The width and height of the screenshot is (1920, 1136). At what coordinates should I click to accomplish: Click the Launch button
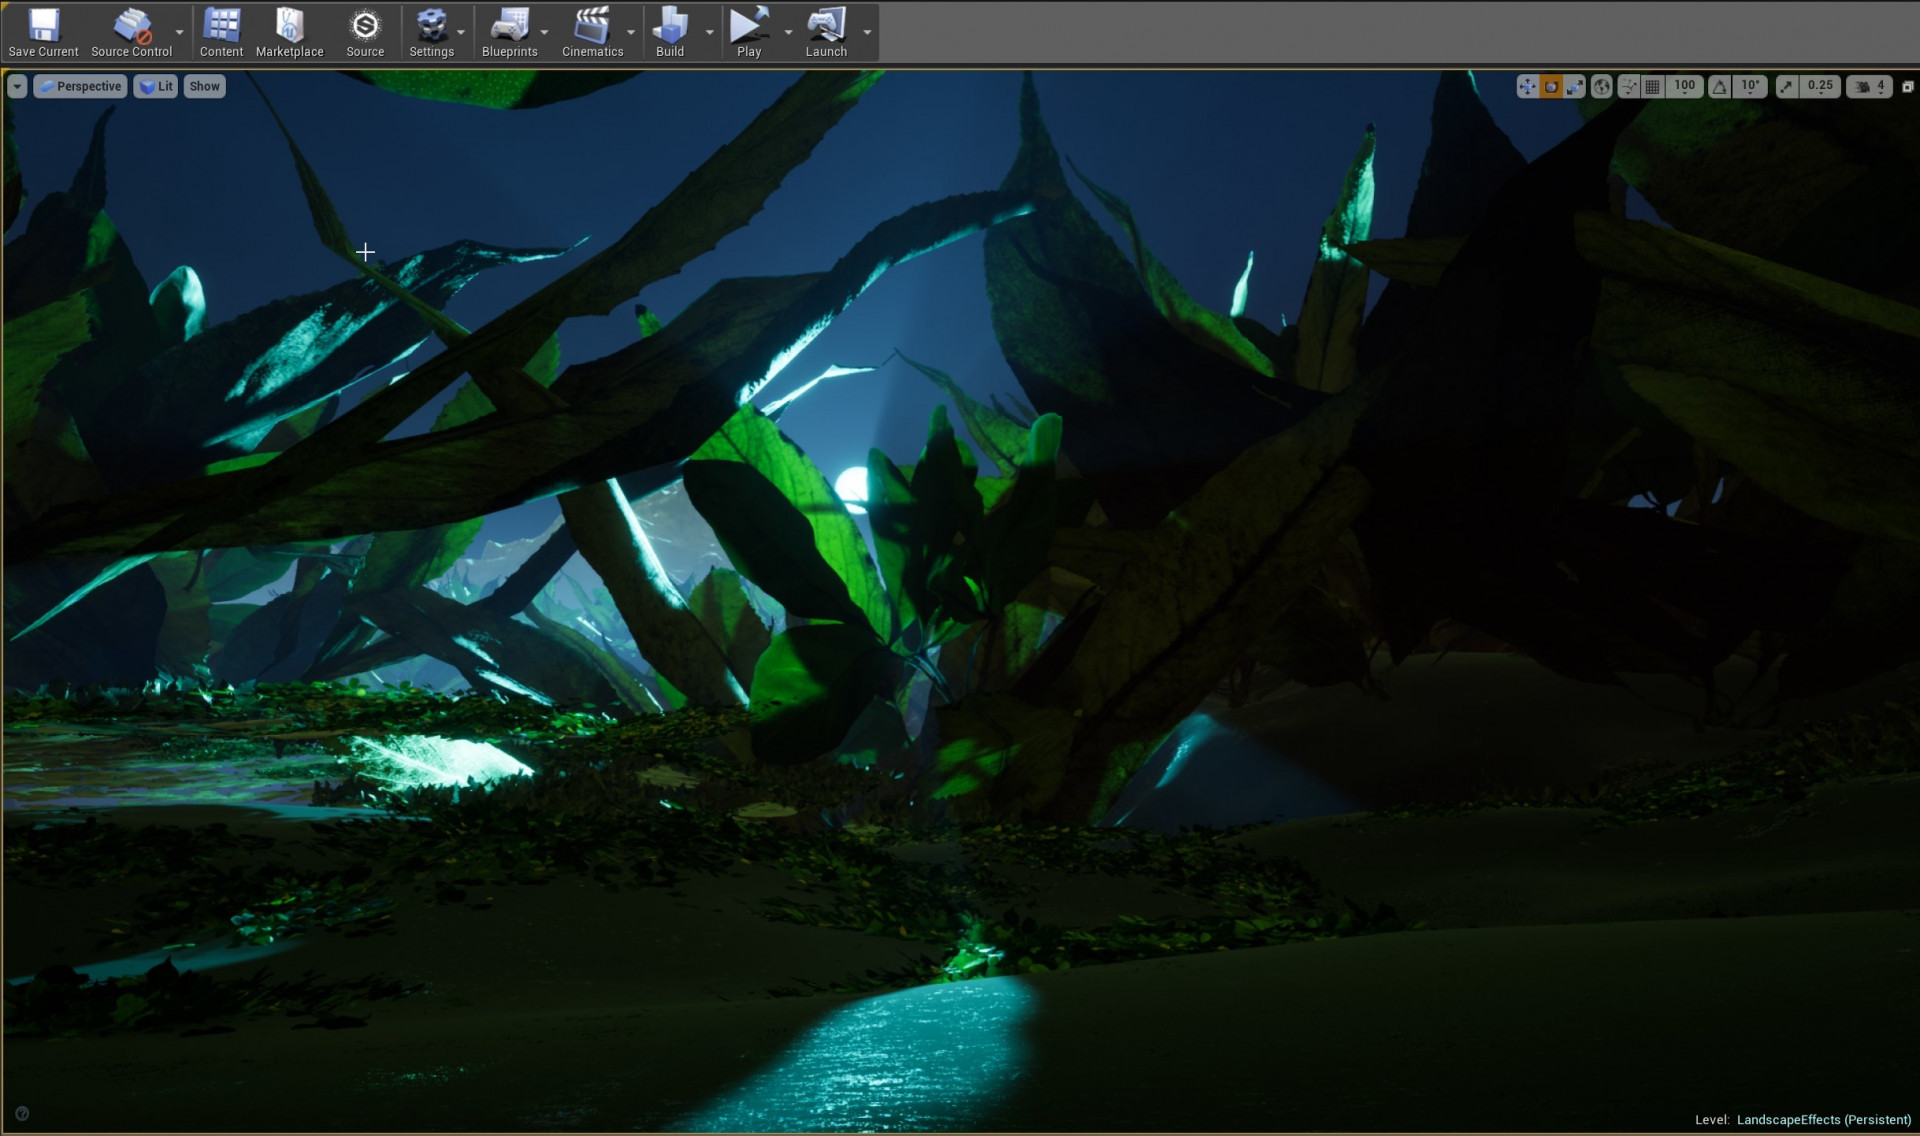[826, 33]
